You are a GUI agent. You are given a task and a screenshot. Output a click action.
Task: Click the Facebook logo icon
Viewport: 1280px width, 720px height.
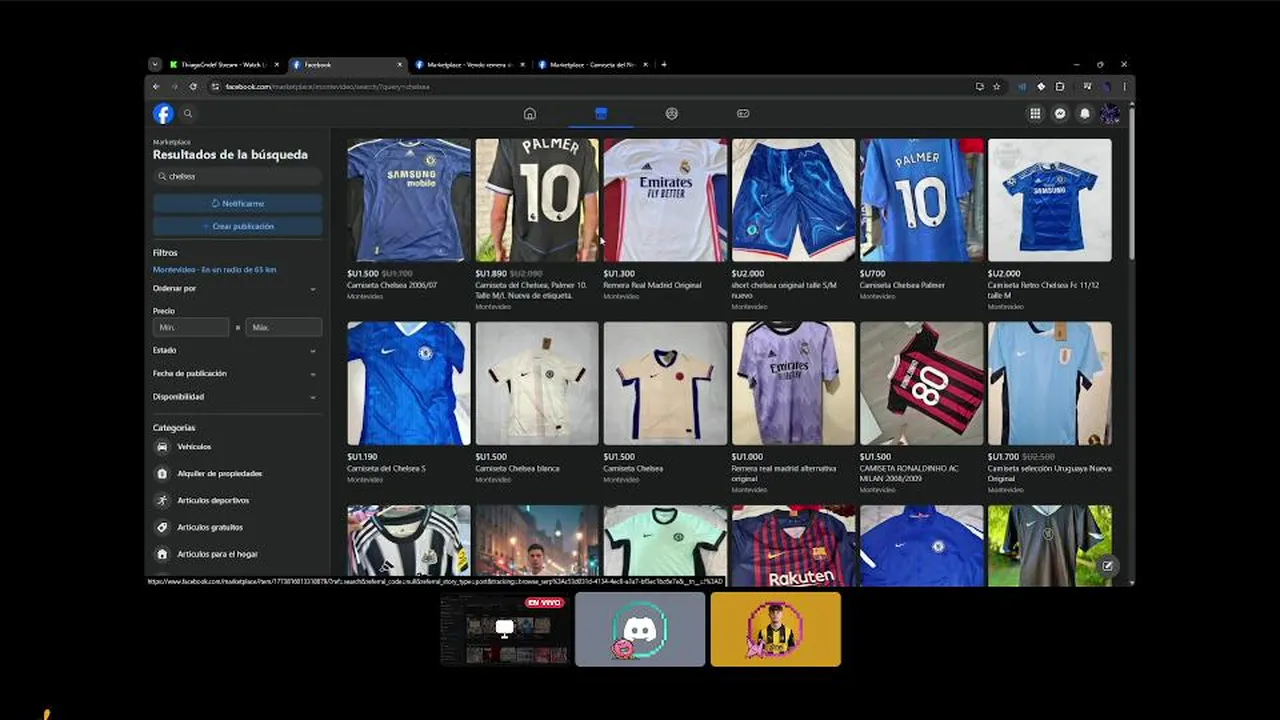click(163, 114)
